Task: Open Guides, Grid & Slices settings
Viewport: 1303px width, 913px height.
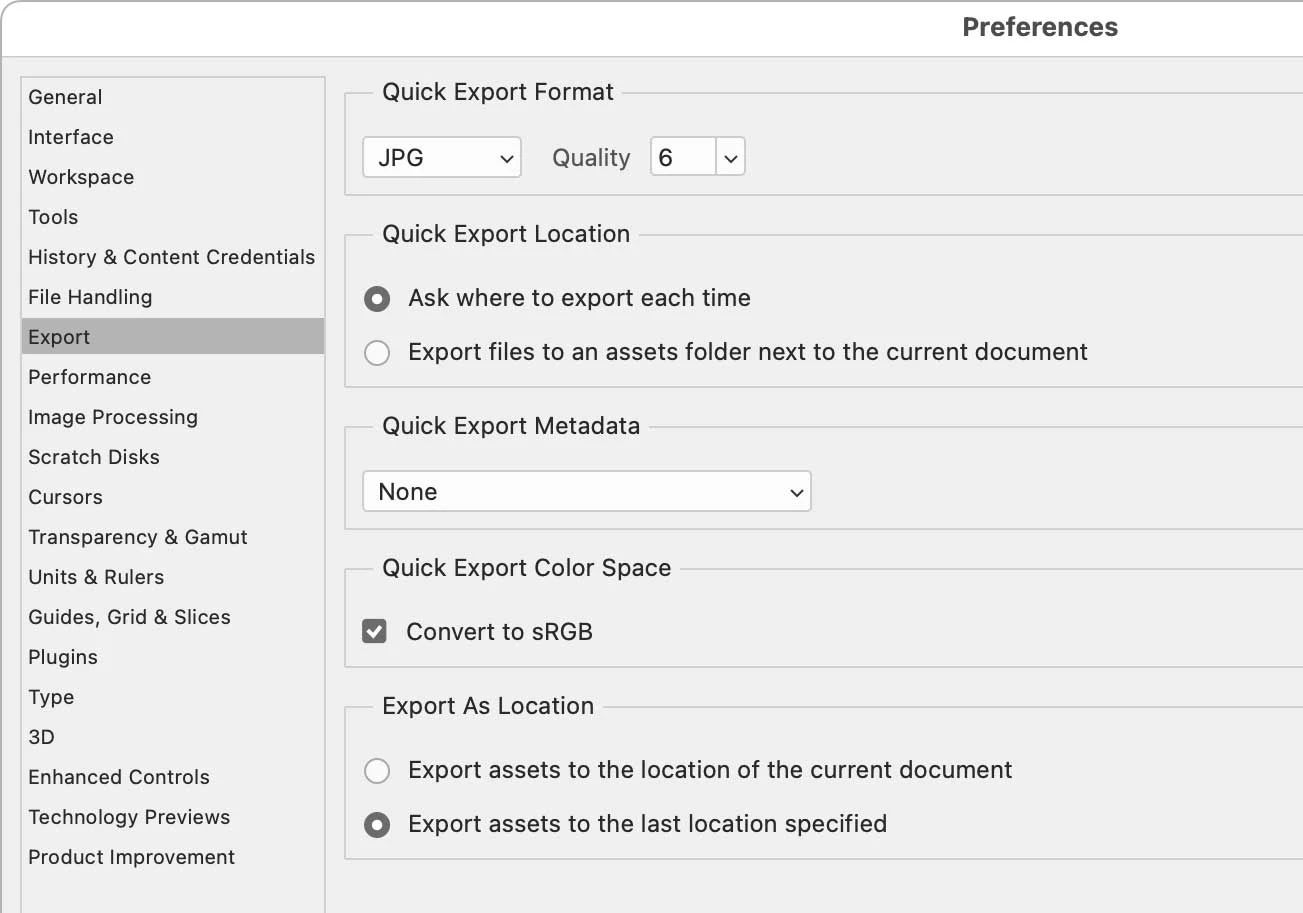Action: click(129, 617)
